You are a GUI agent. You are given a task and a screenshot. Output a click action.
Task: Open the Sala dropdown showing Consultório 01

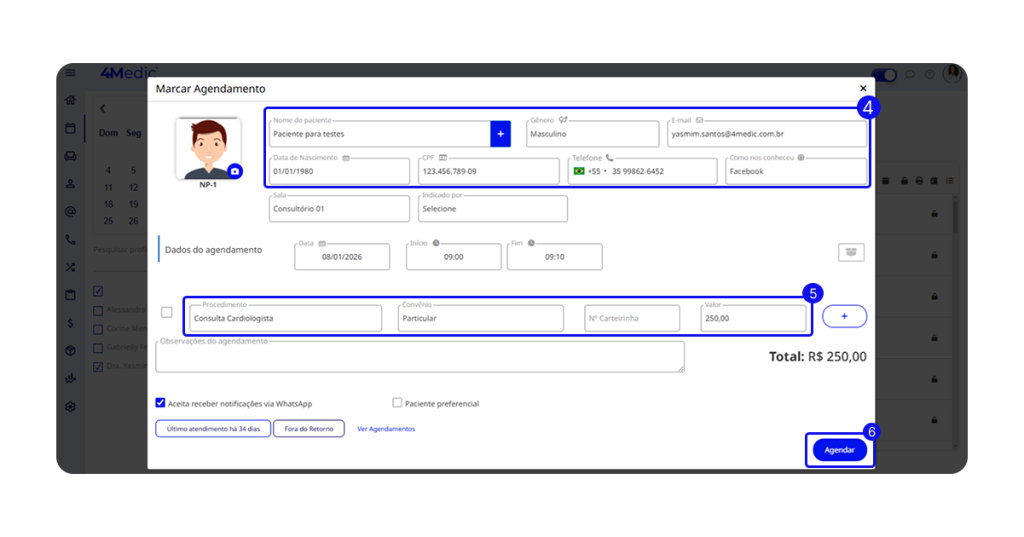[339, 209]
